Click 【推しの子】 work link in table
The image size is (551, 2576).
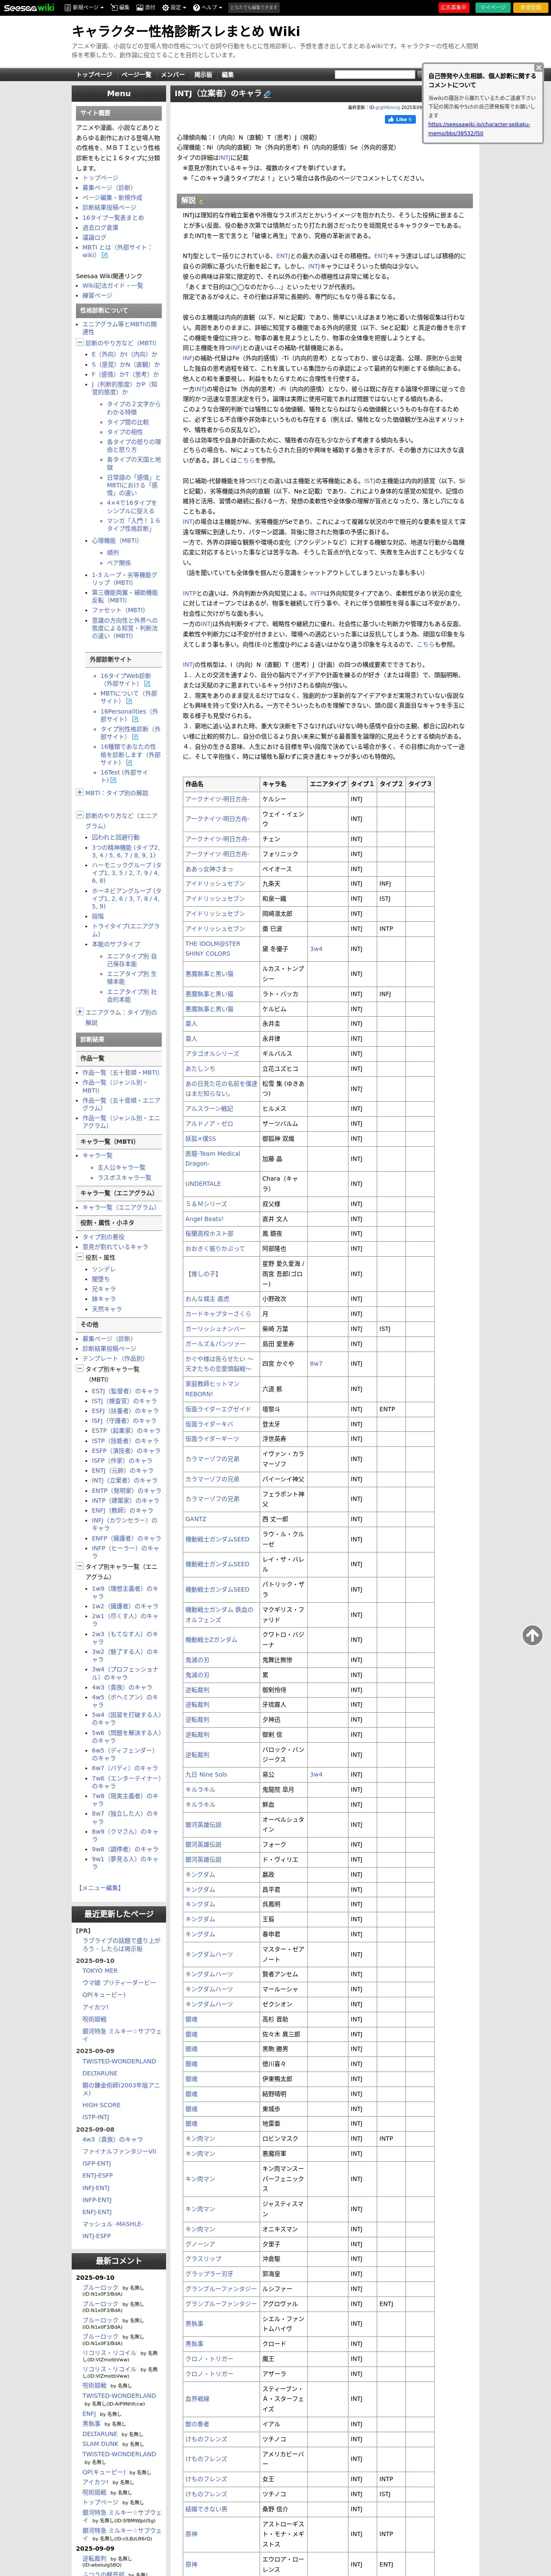coord(202,1274)
